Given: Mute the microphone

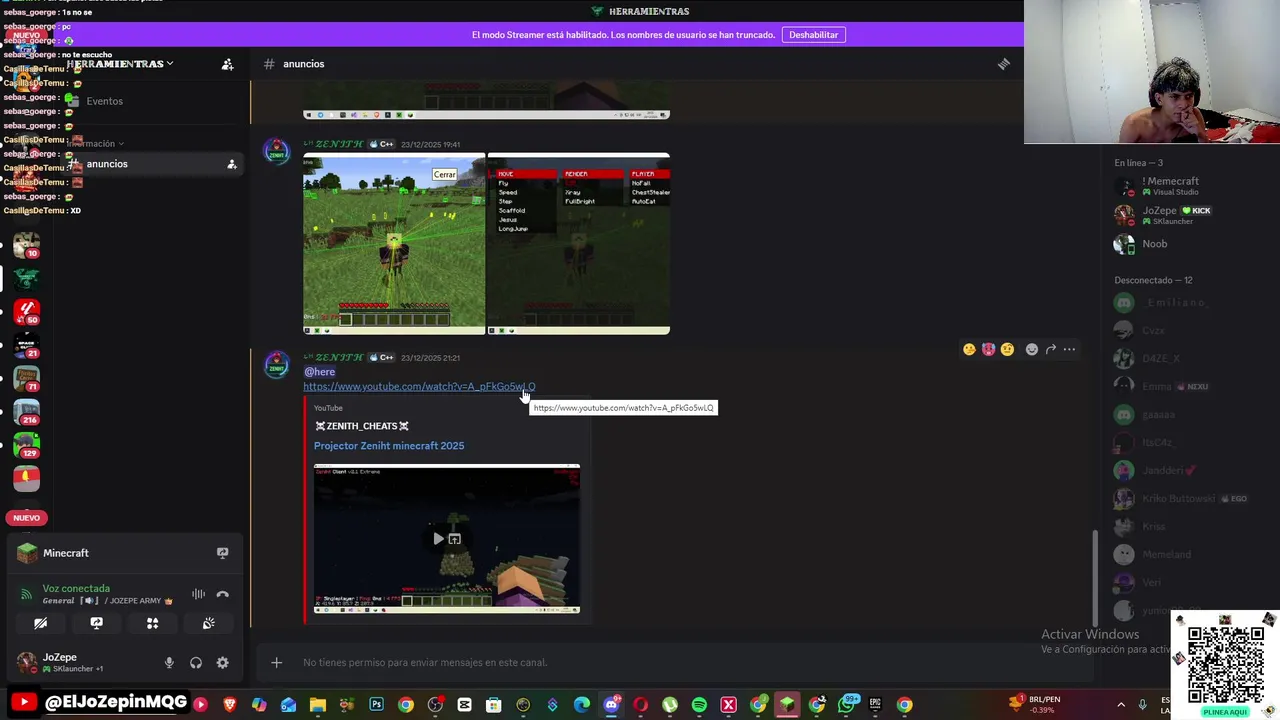Looking at the screenshot, I should pos(169,662).
